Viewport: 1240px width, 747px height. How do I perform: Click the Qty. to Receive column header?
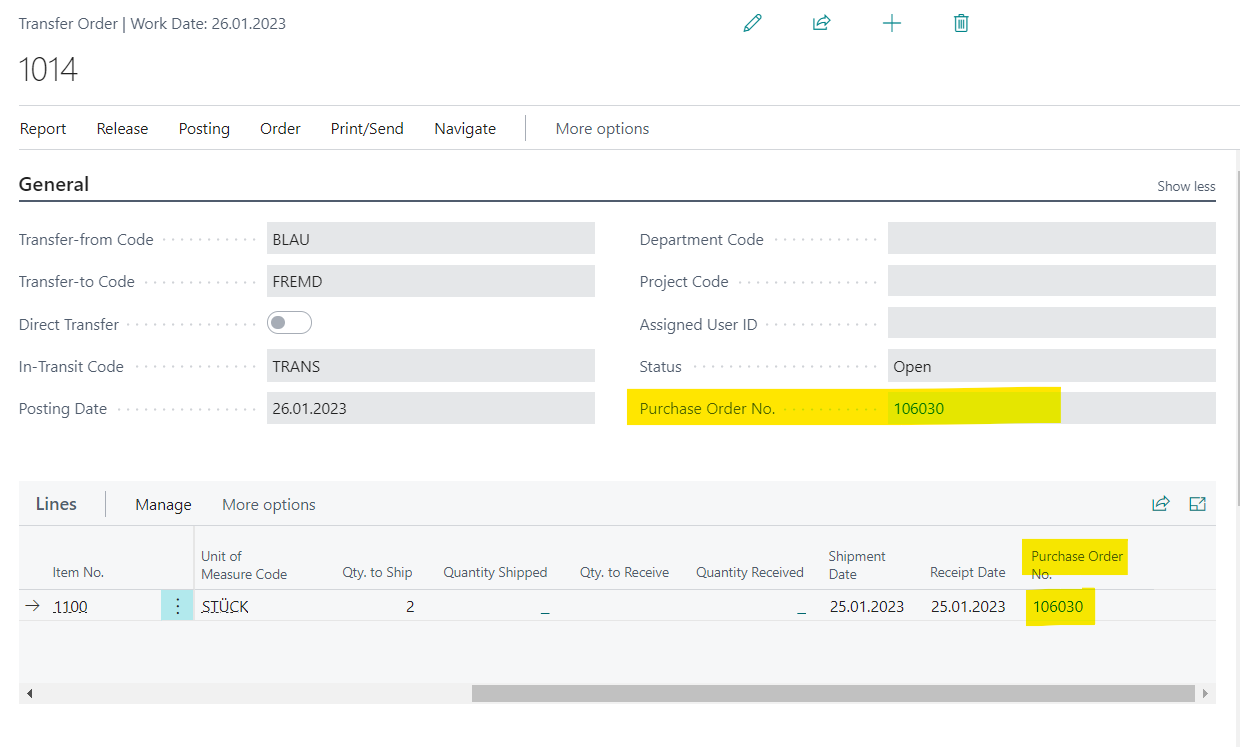pyautogui.click(x=624, y=572)
